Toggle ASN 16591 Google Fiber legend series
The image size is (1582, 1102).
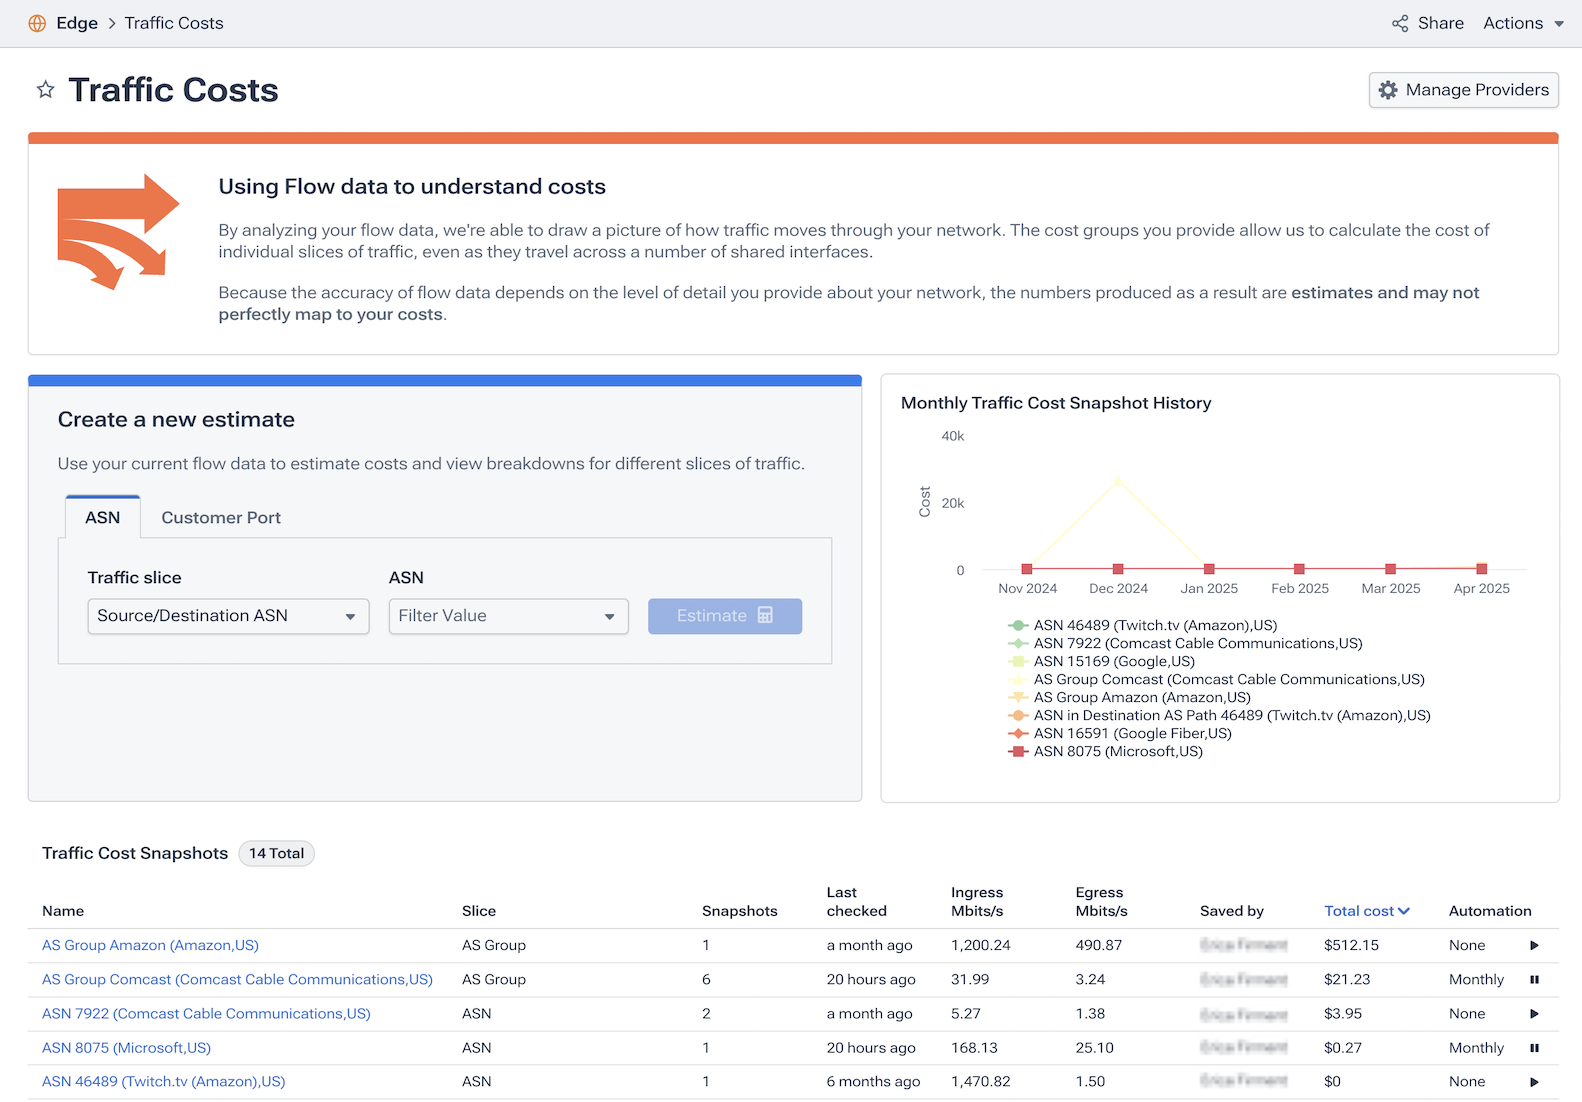point(1120,733)
